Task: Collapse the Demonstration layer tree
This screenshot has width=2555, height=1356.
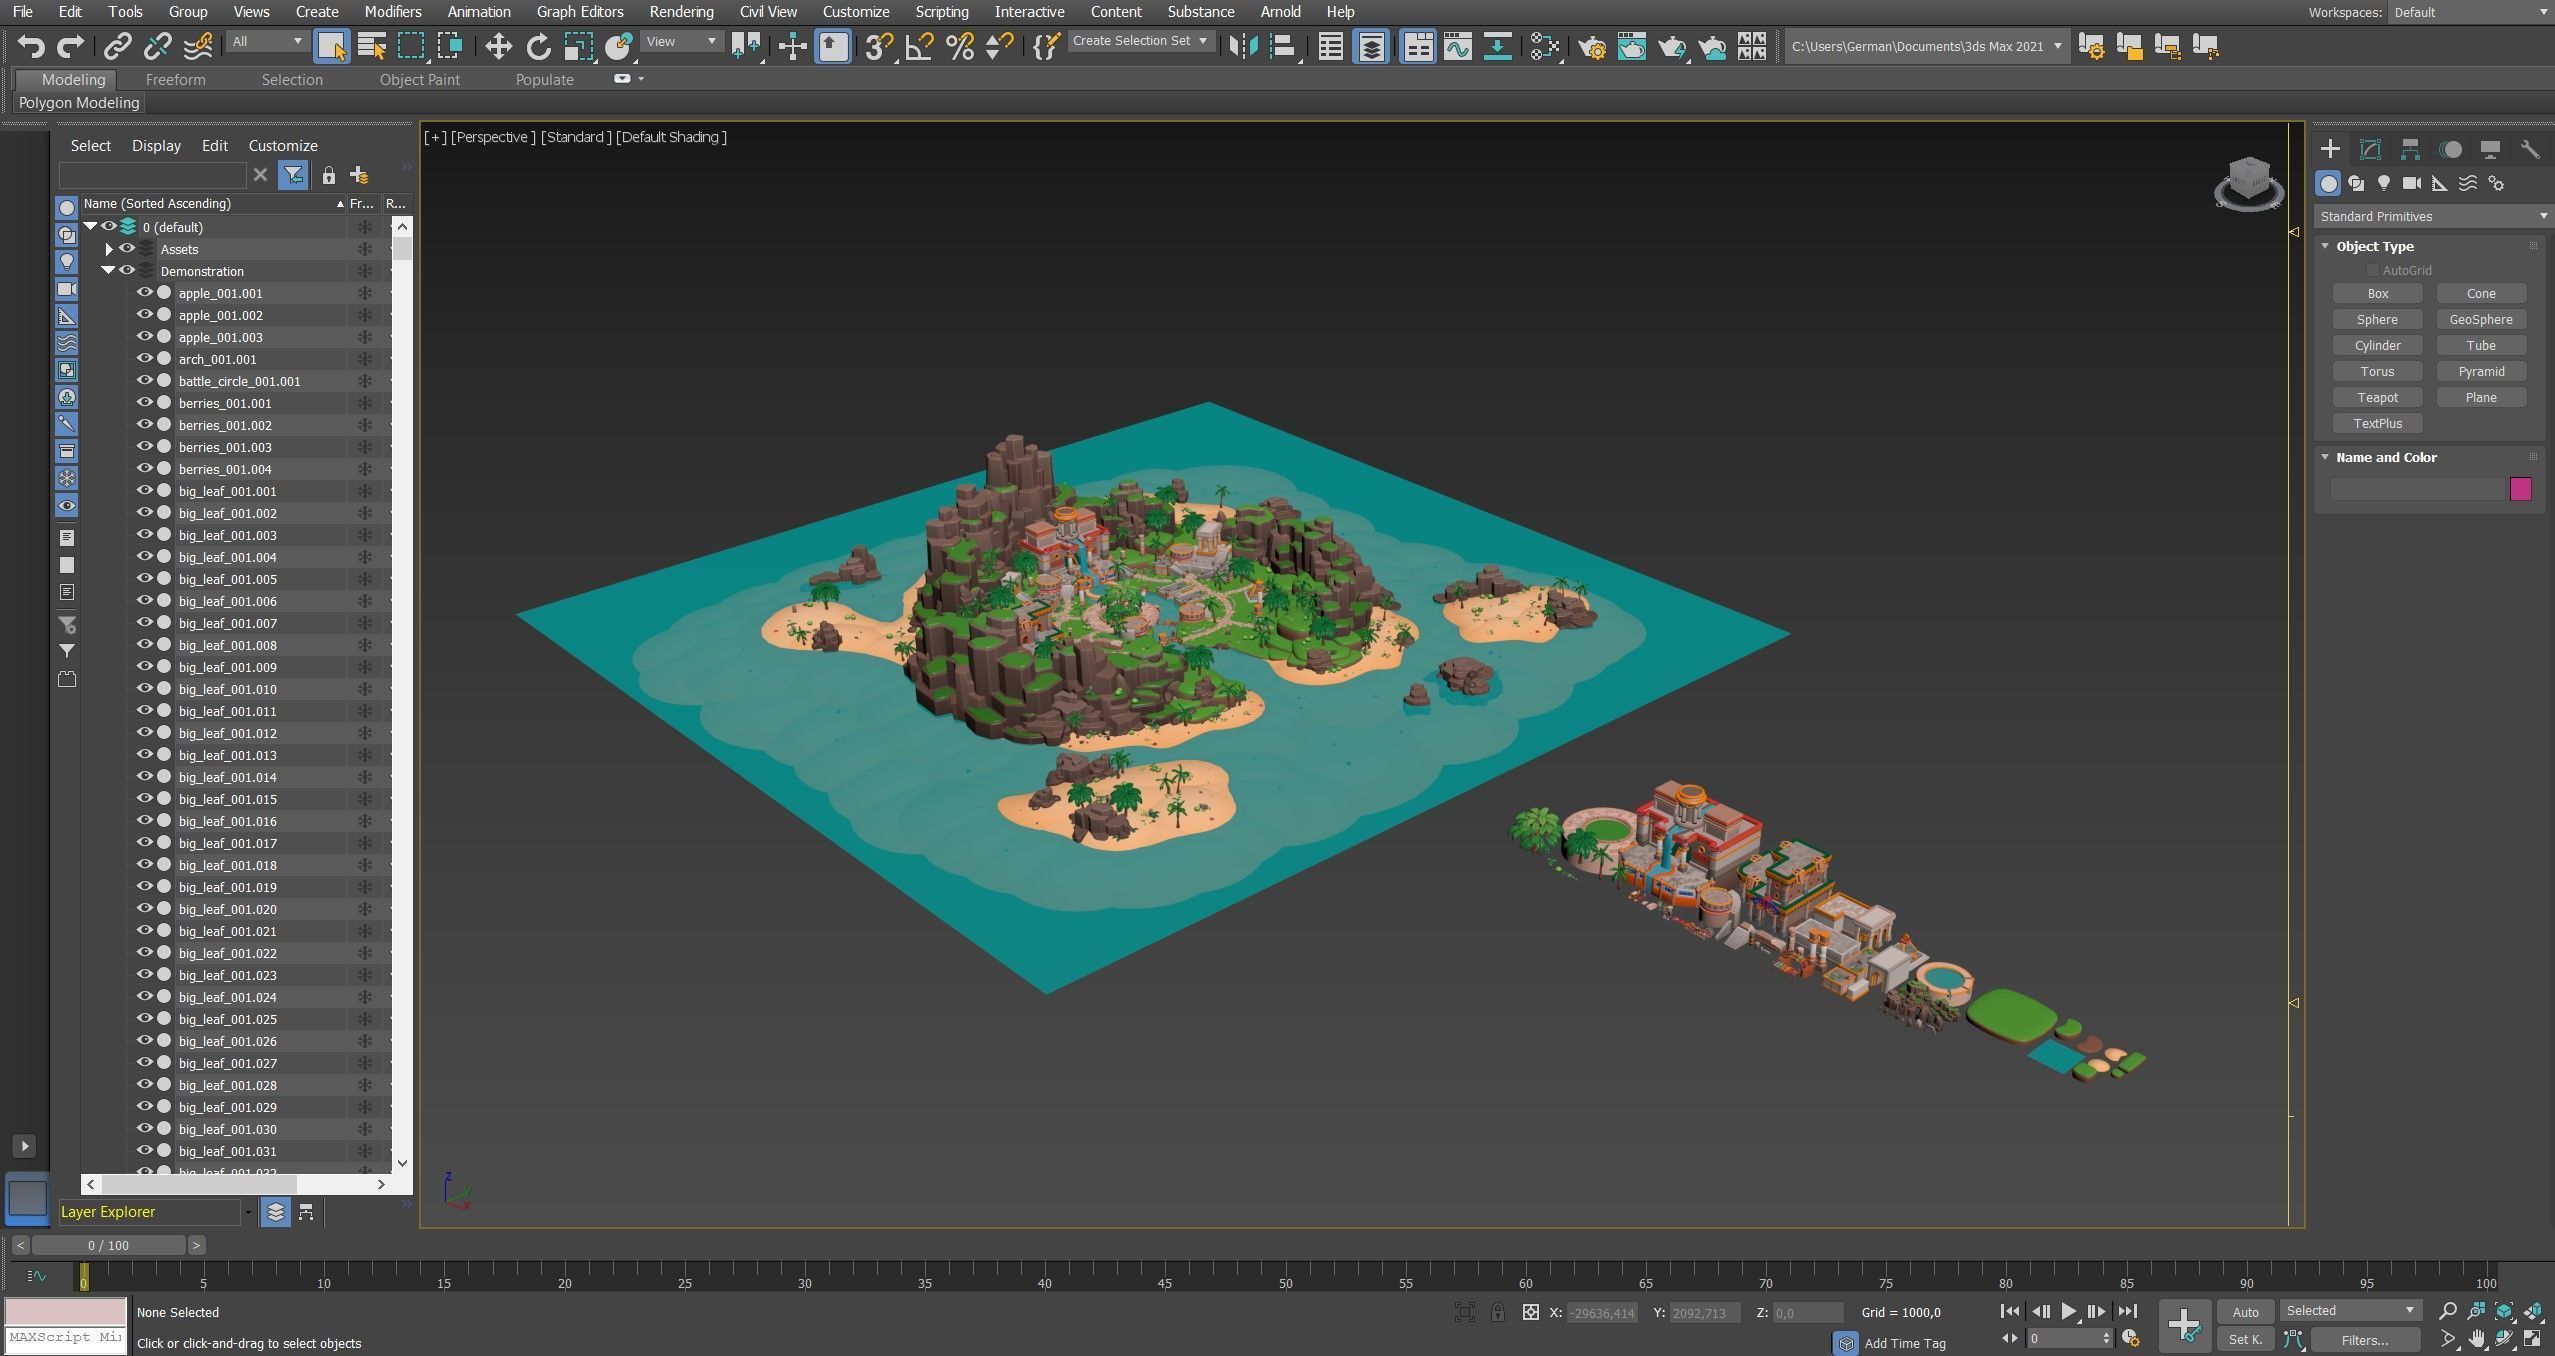Action: pos(108,271)
